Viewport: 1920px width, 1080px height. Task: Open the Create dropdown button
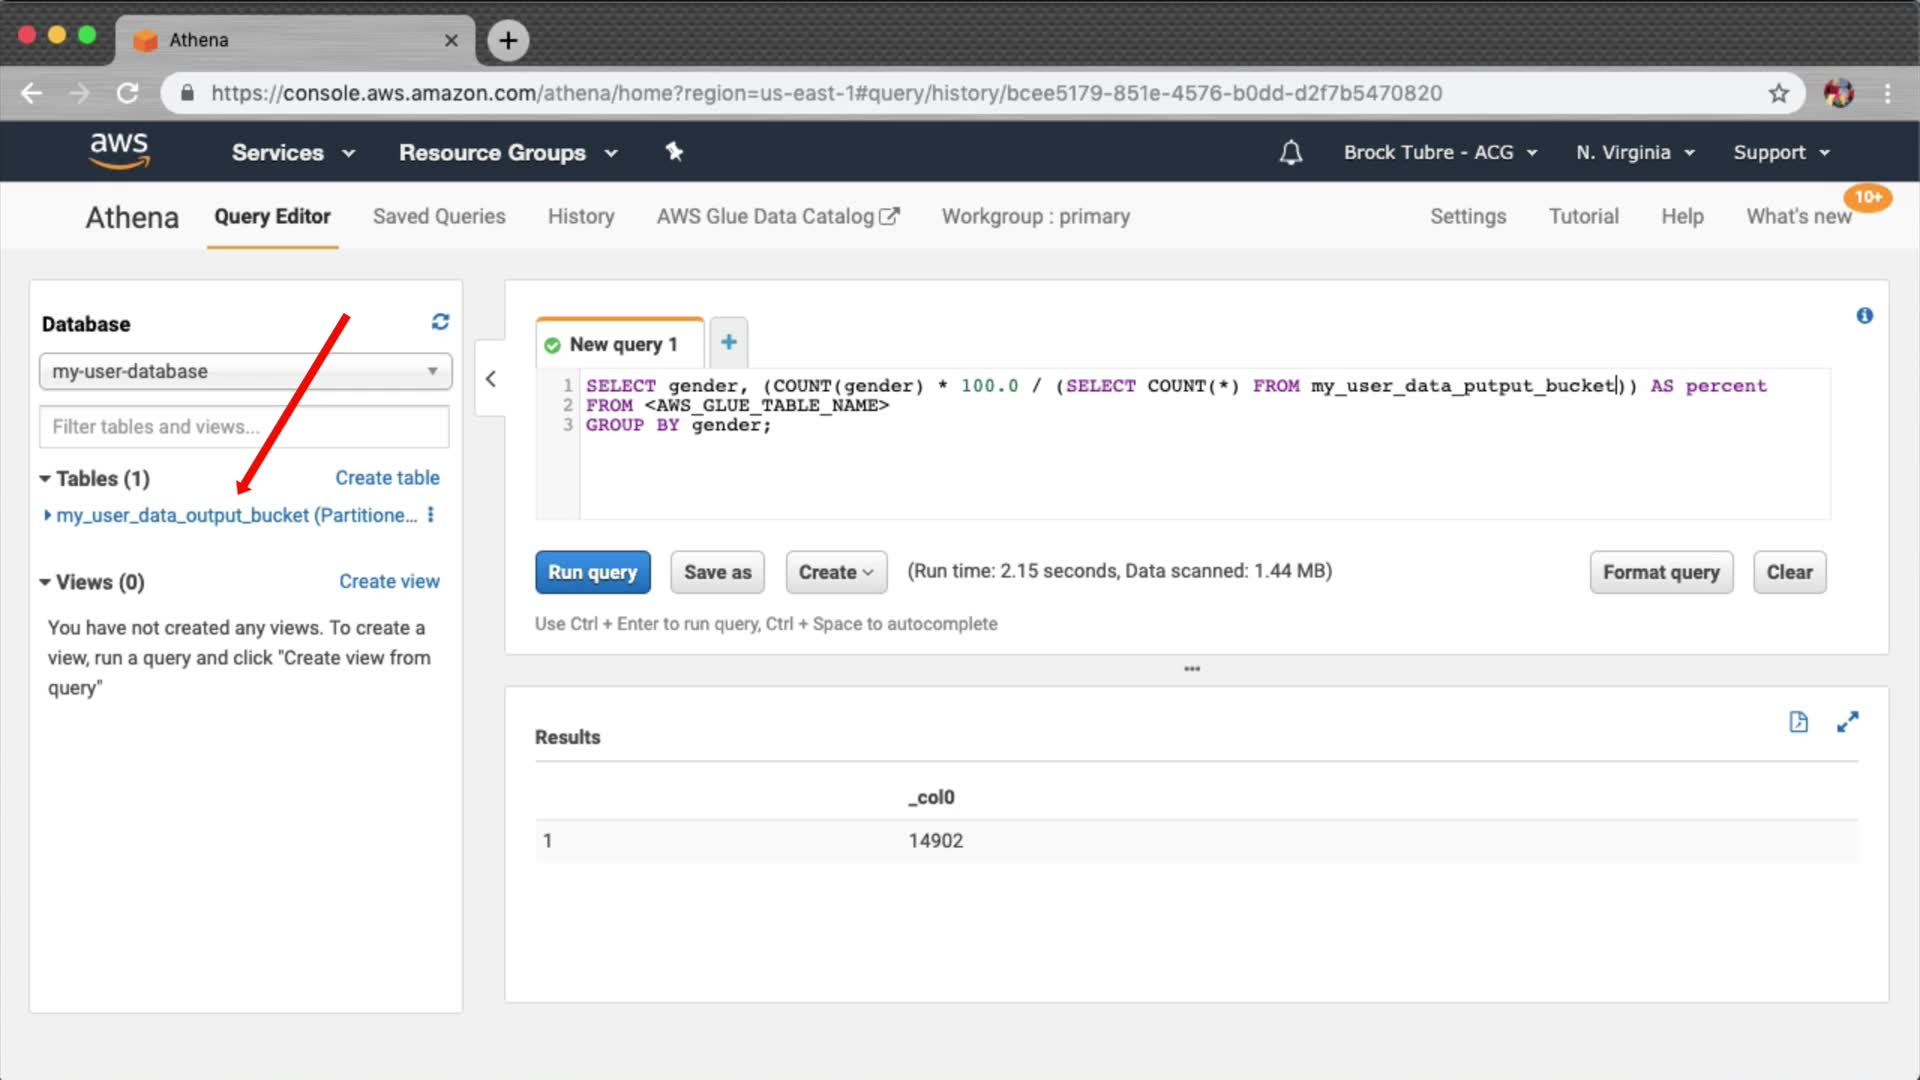[836, 572]
